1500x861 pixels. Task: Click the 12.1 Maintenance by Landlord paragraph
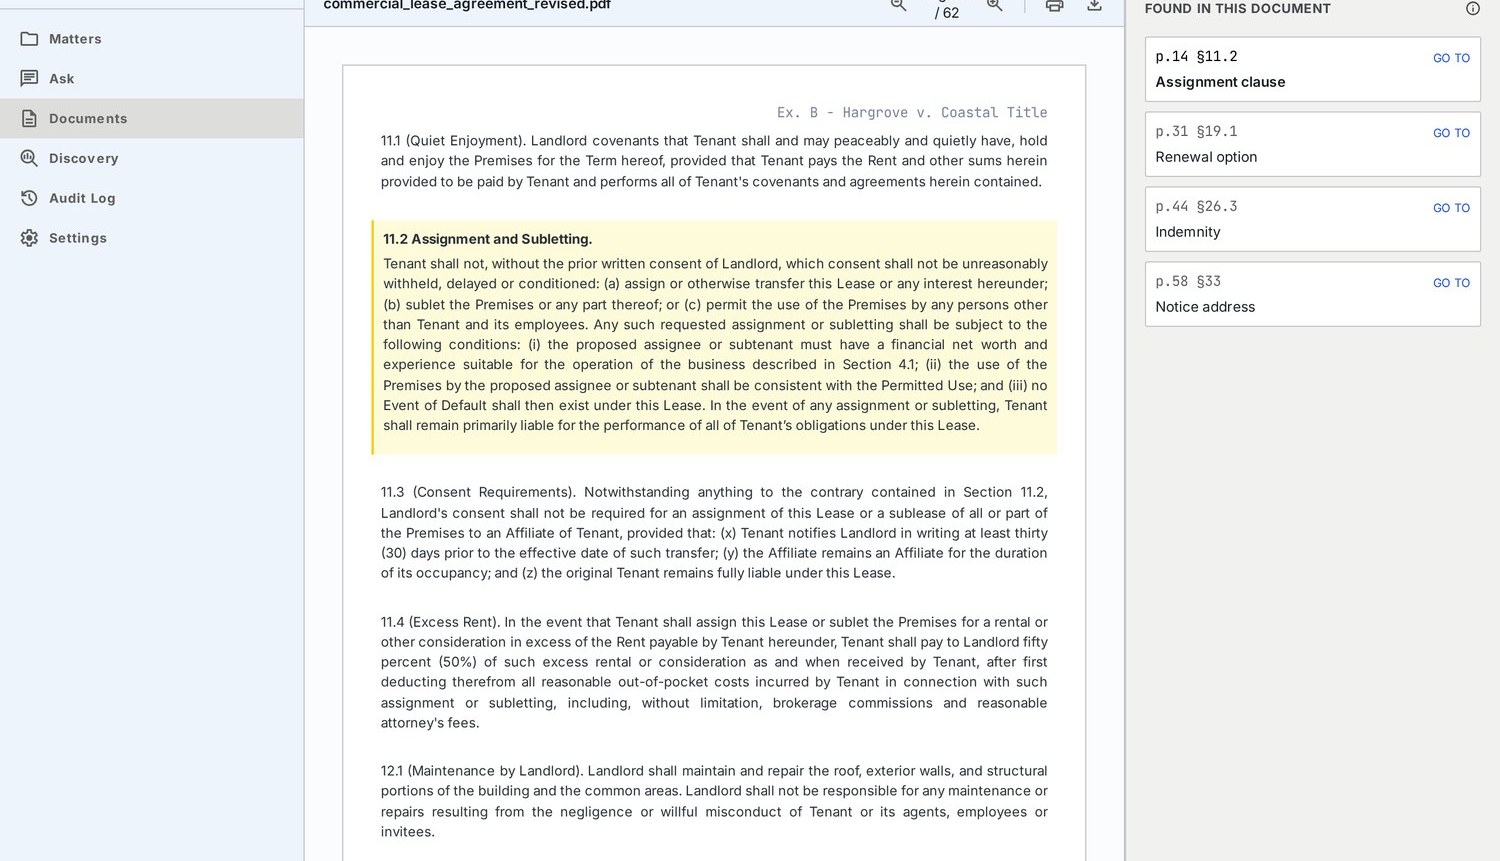(x=714, y=801)
